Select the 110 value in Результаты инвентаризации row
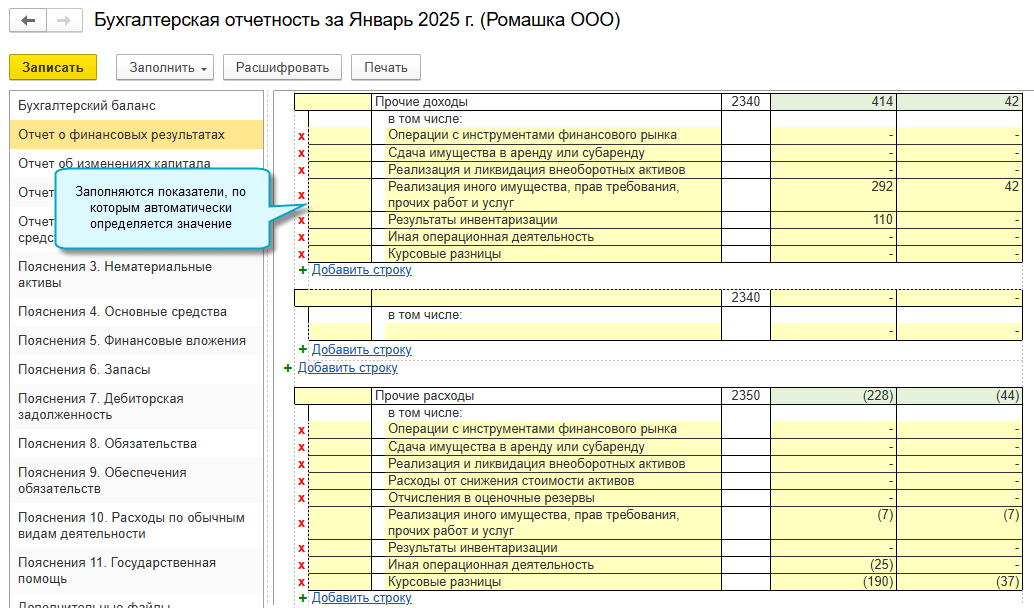1034x608 pixels. tap(833, 220)
